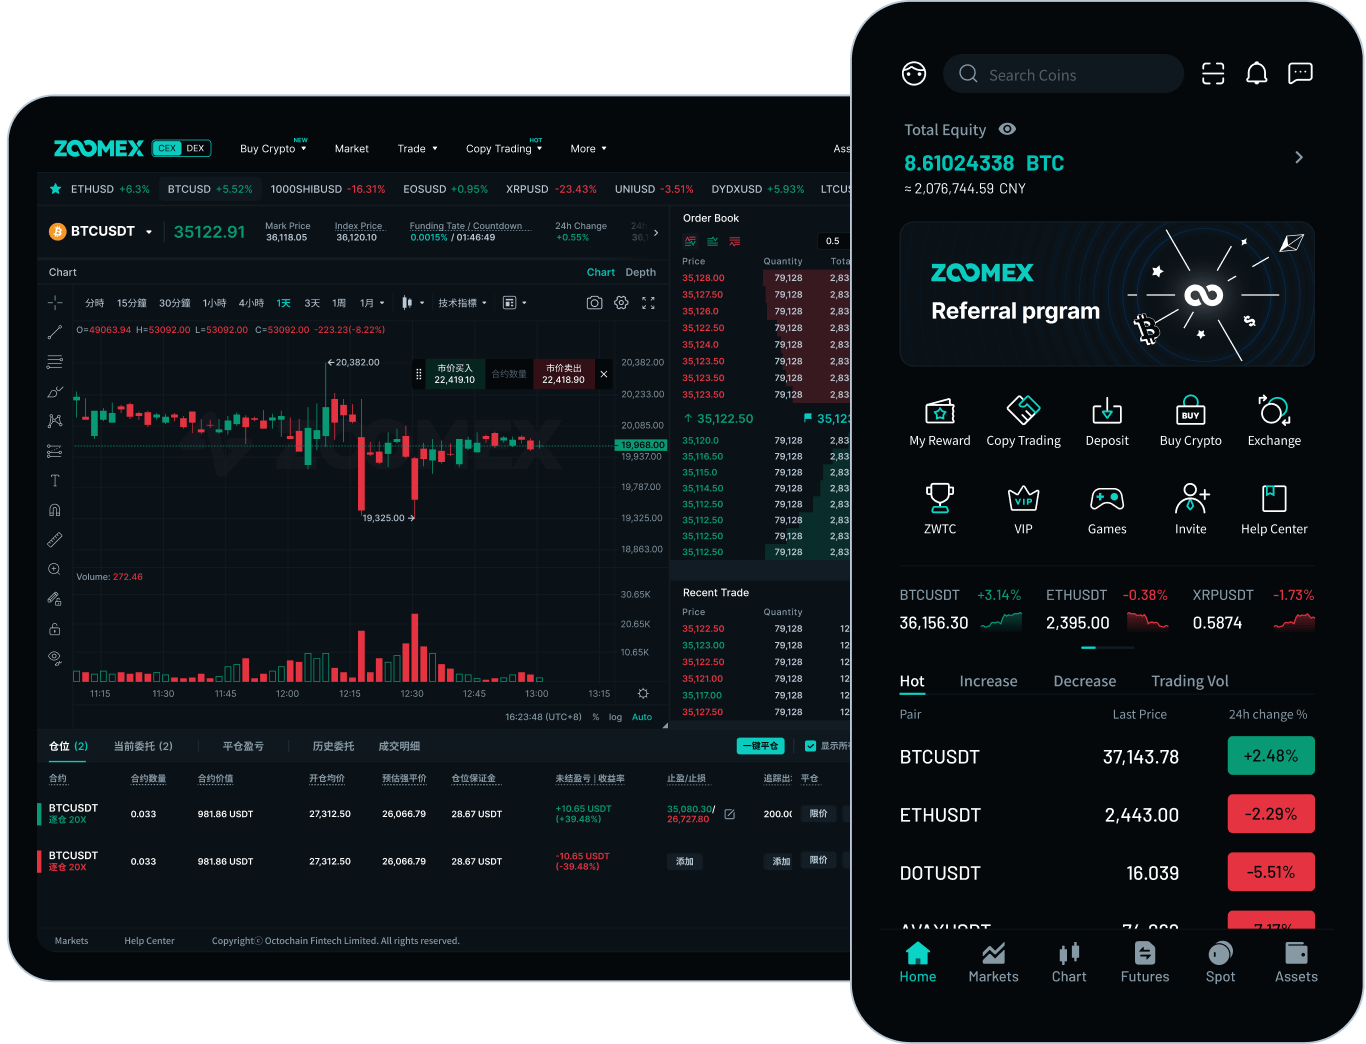Viewport: 1366px width, 1044px height.
Task: Open the Games controller icon
Action: [x=1107, y=498]
